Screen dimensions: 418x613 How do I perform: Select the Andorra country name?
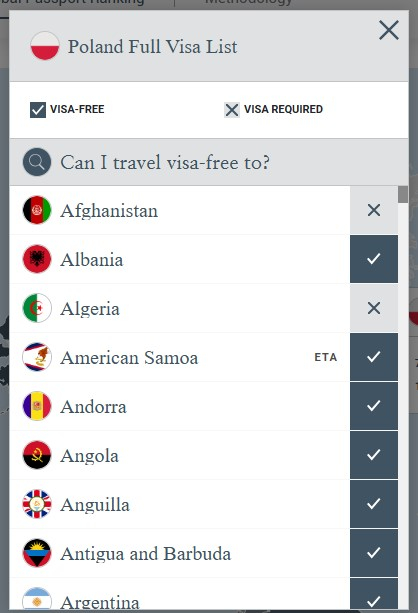(93, 407)
